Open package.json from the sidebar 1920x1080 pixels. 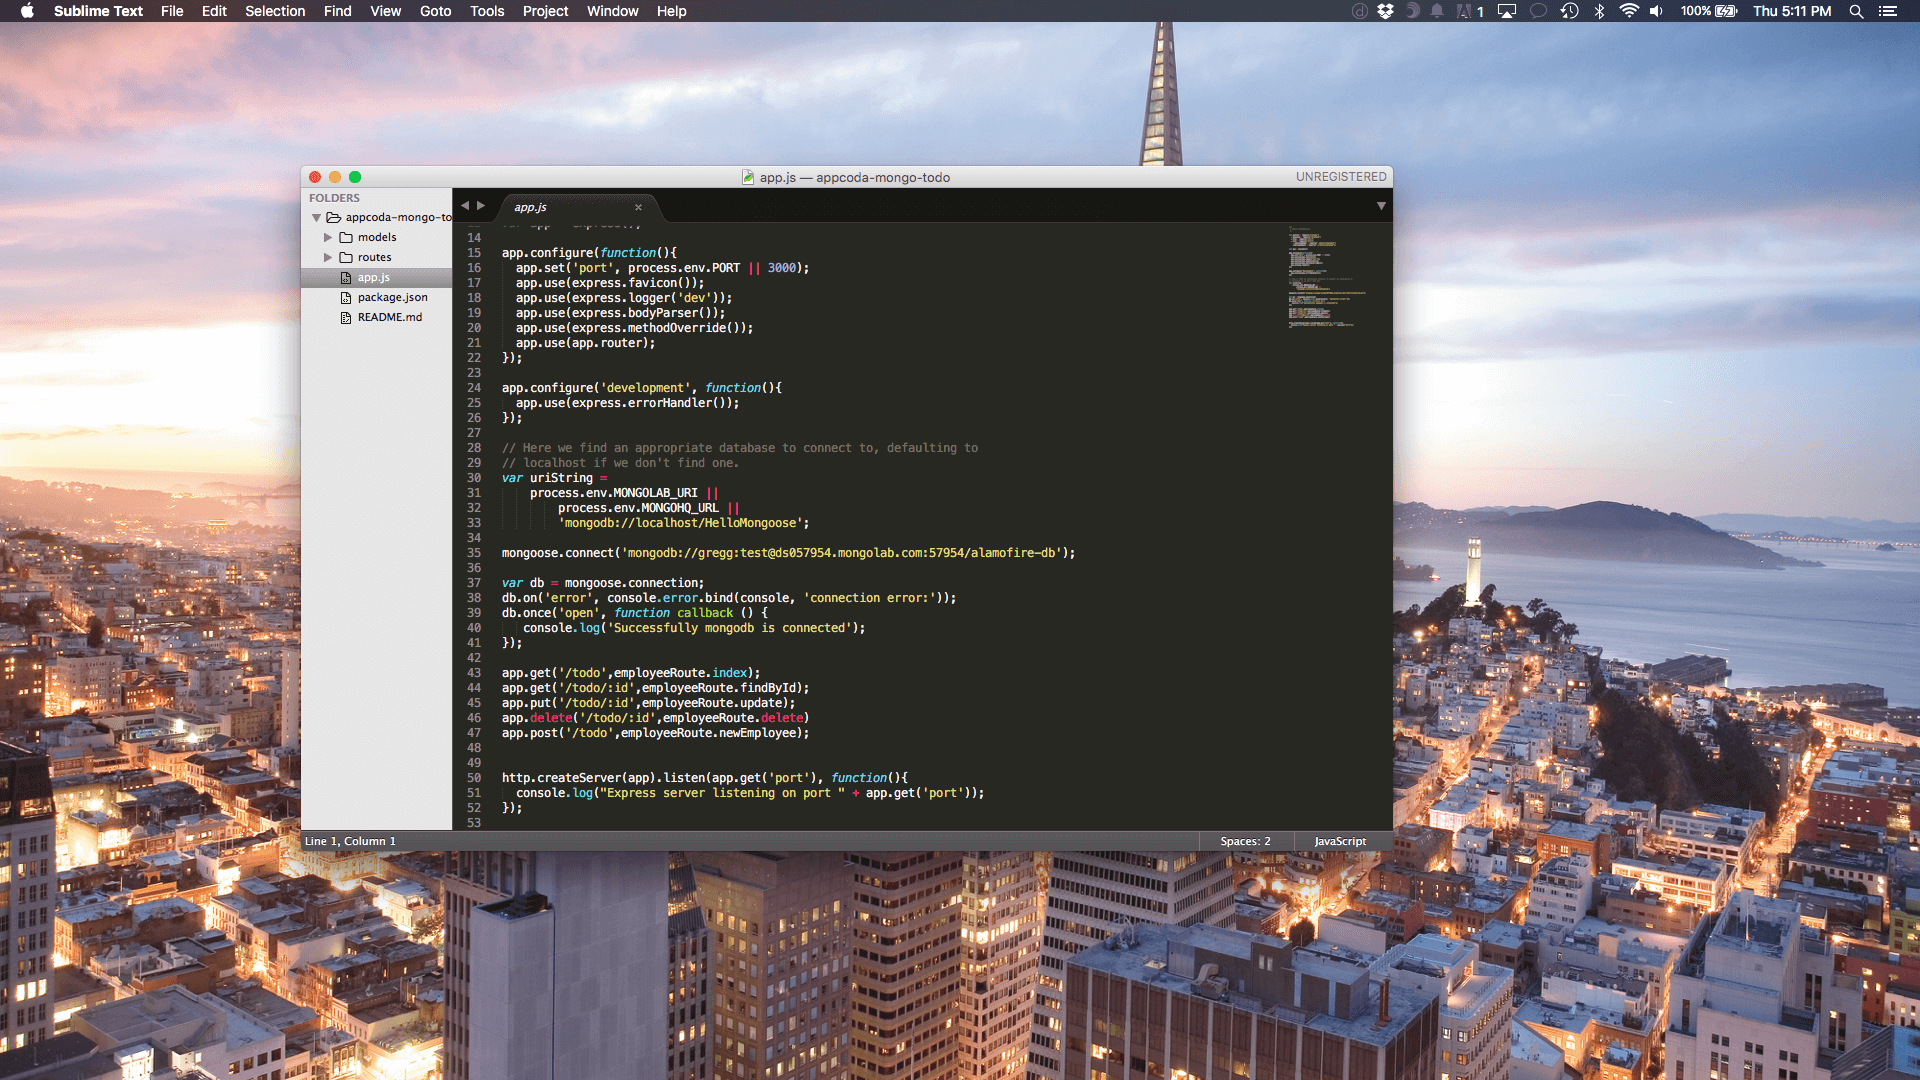392,297
